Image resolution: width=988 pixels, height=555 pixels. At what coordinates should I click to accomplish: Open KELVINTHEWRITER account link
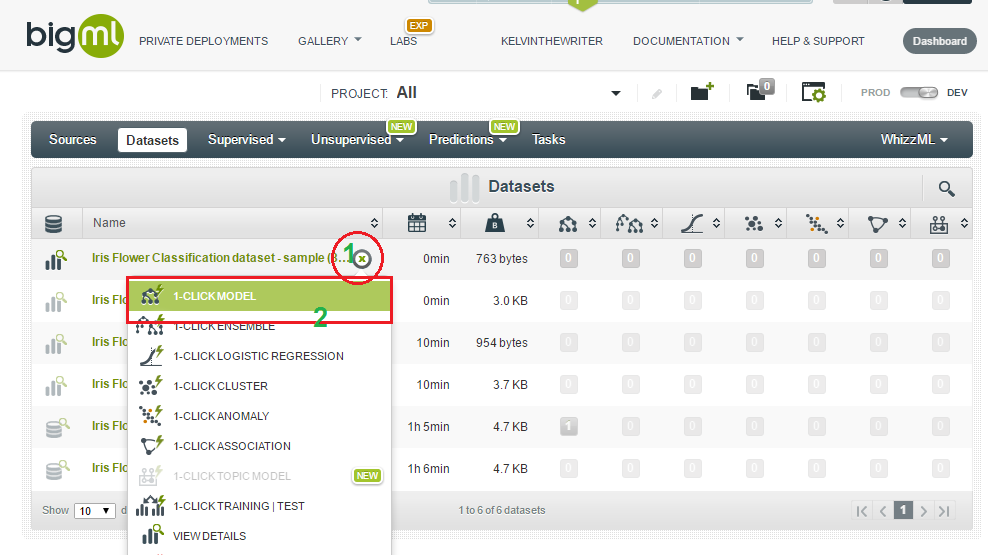[x=551, y=41]
